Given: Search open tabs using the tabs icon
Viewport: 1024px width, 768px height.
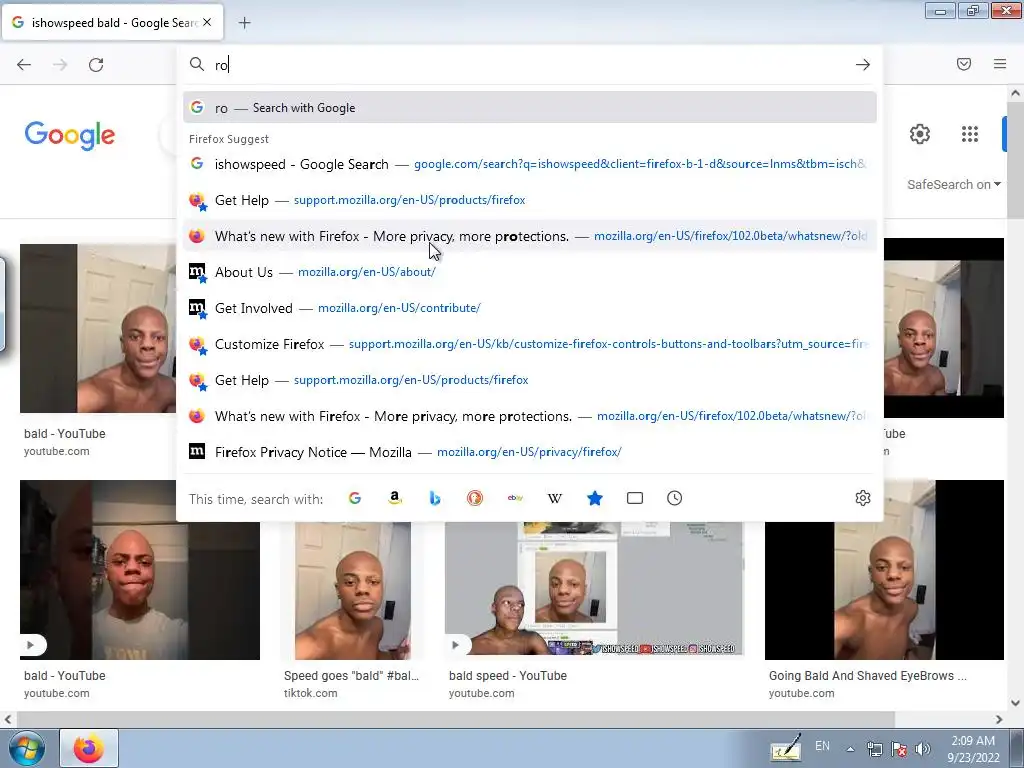Looking at the screenshot, I should pos(635,498).
